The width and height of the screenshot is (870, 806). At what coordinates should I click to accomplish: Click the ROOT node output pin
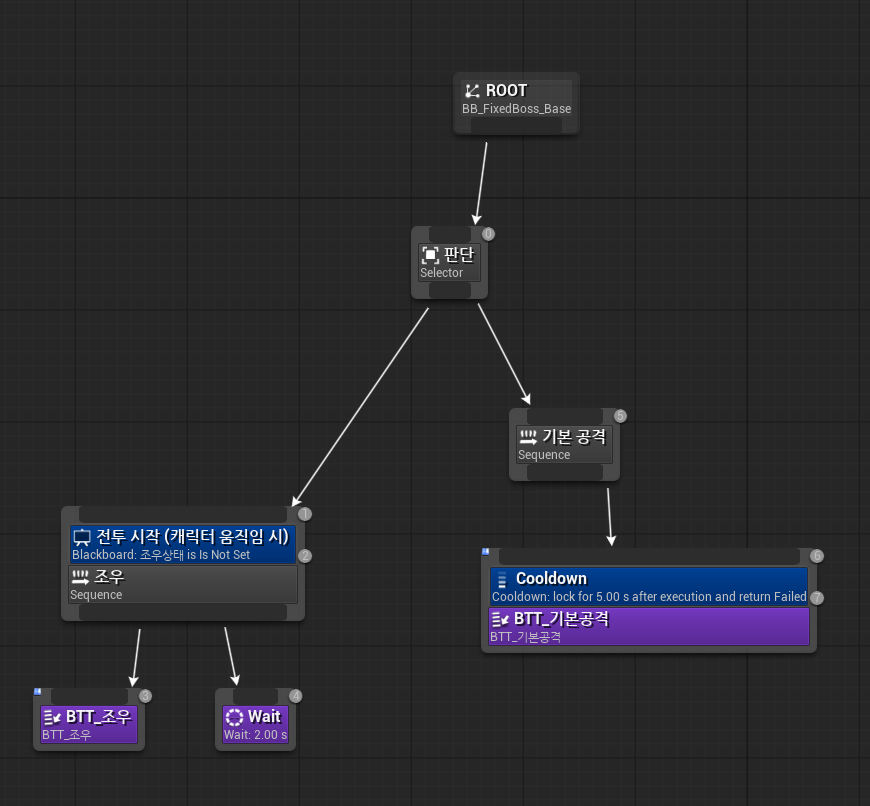517,125
